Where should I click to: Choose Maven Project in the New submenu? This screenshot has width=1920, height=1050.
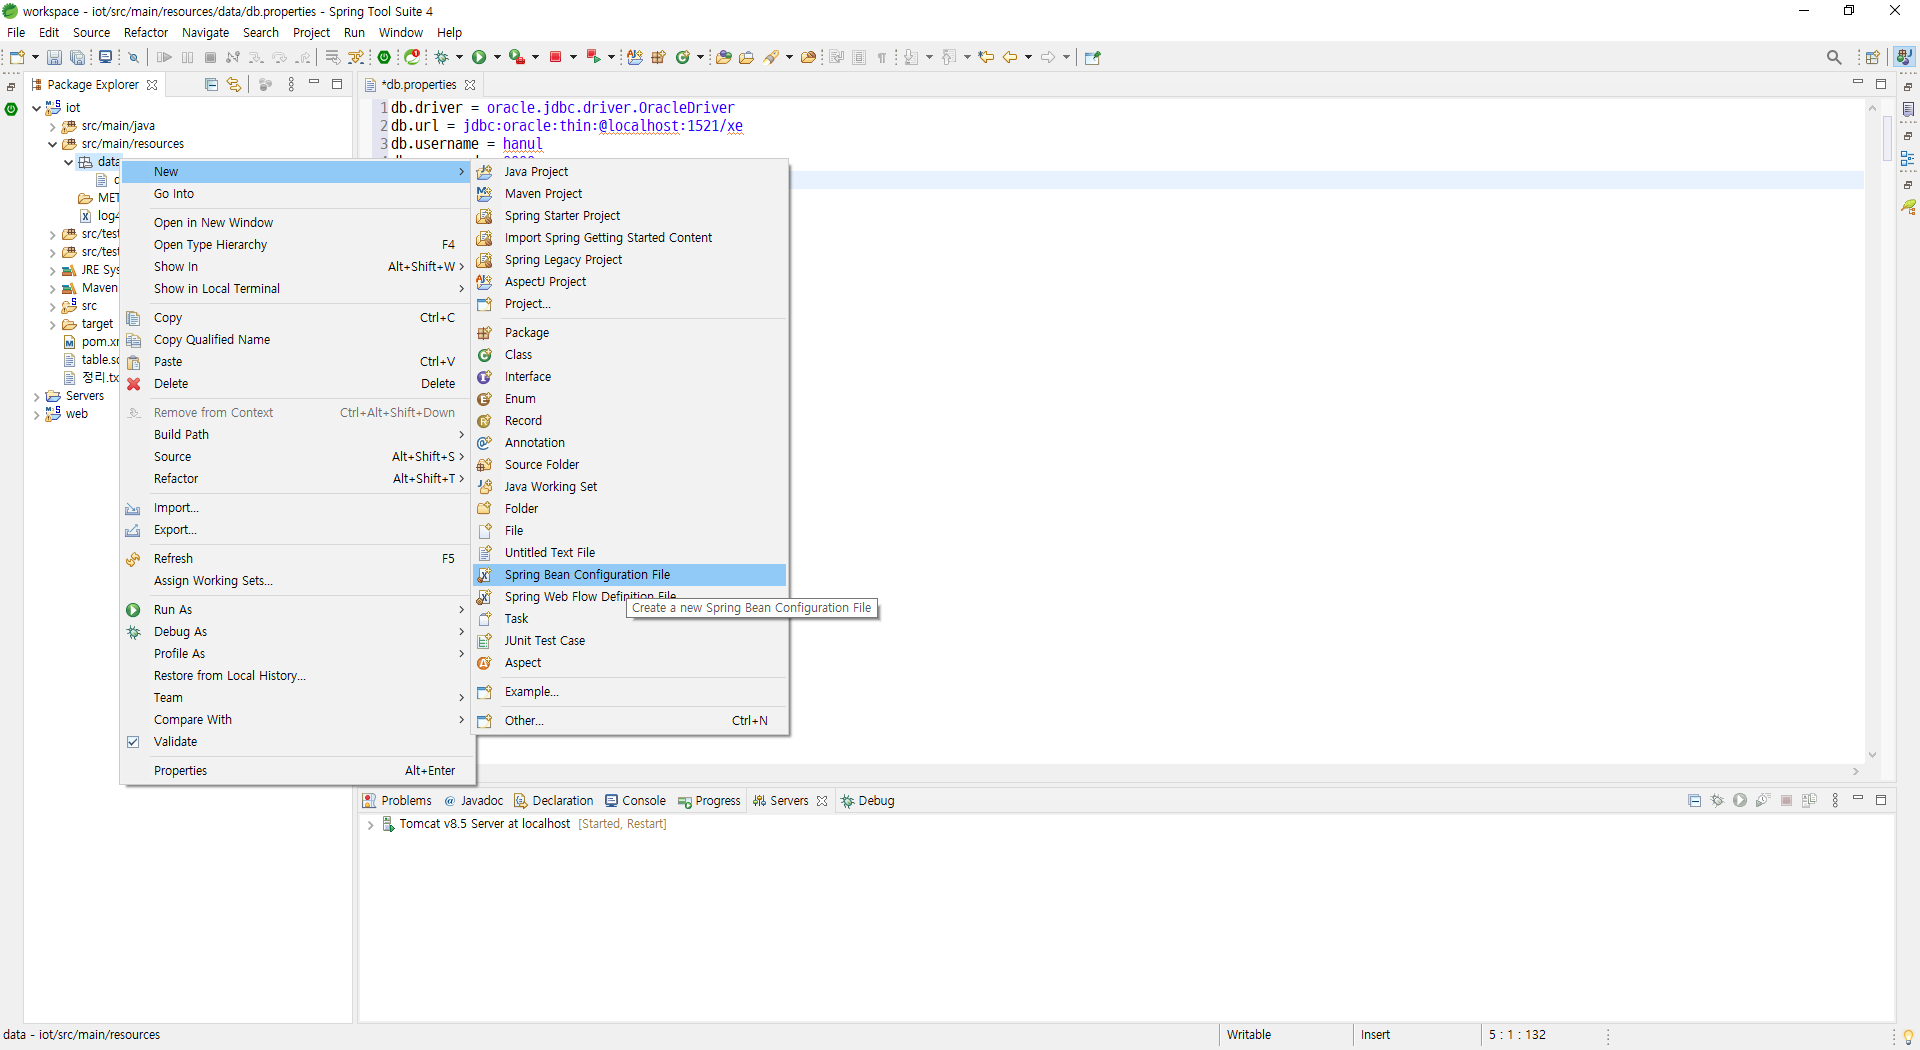630,194
